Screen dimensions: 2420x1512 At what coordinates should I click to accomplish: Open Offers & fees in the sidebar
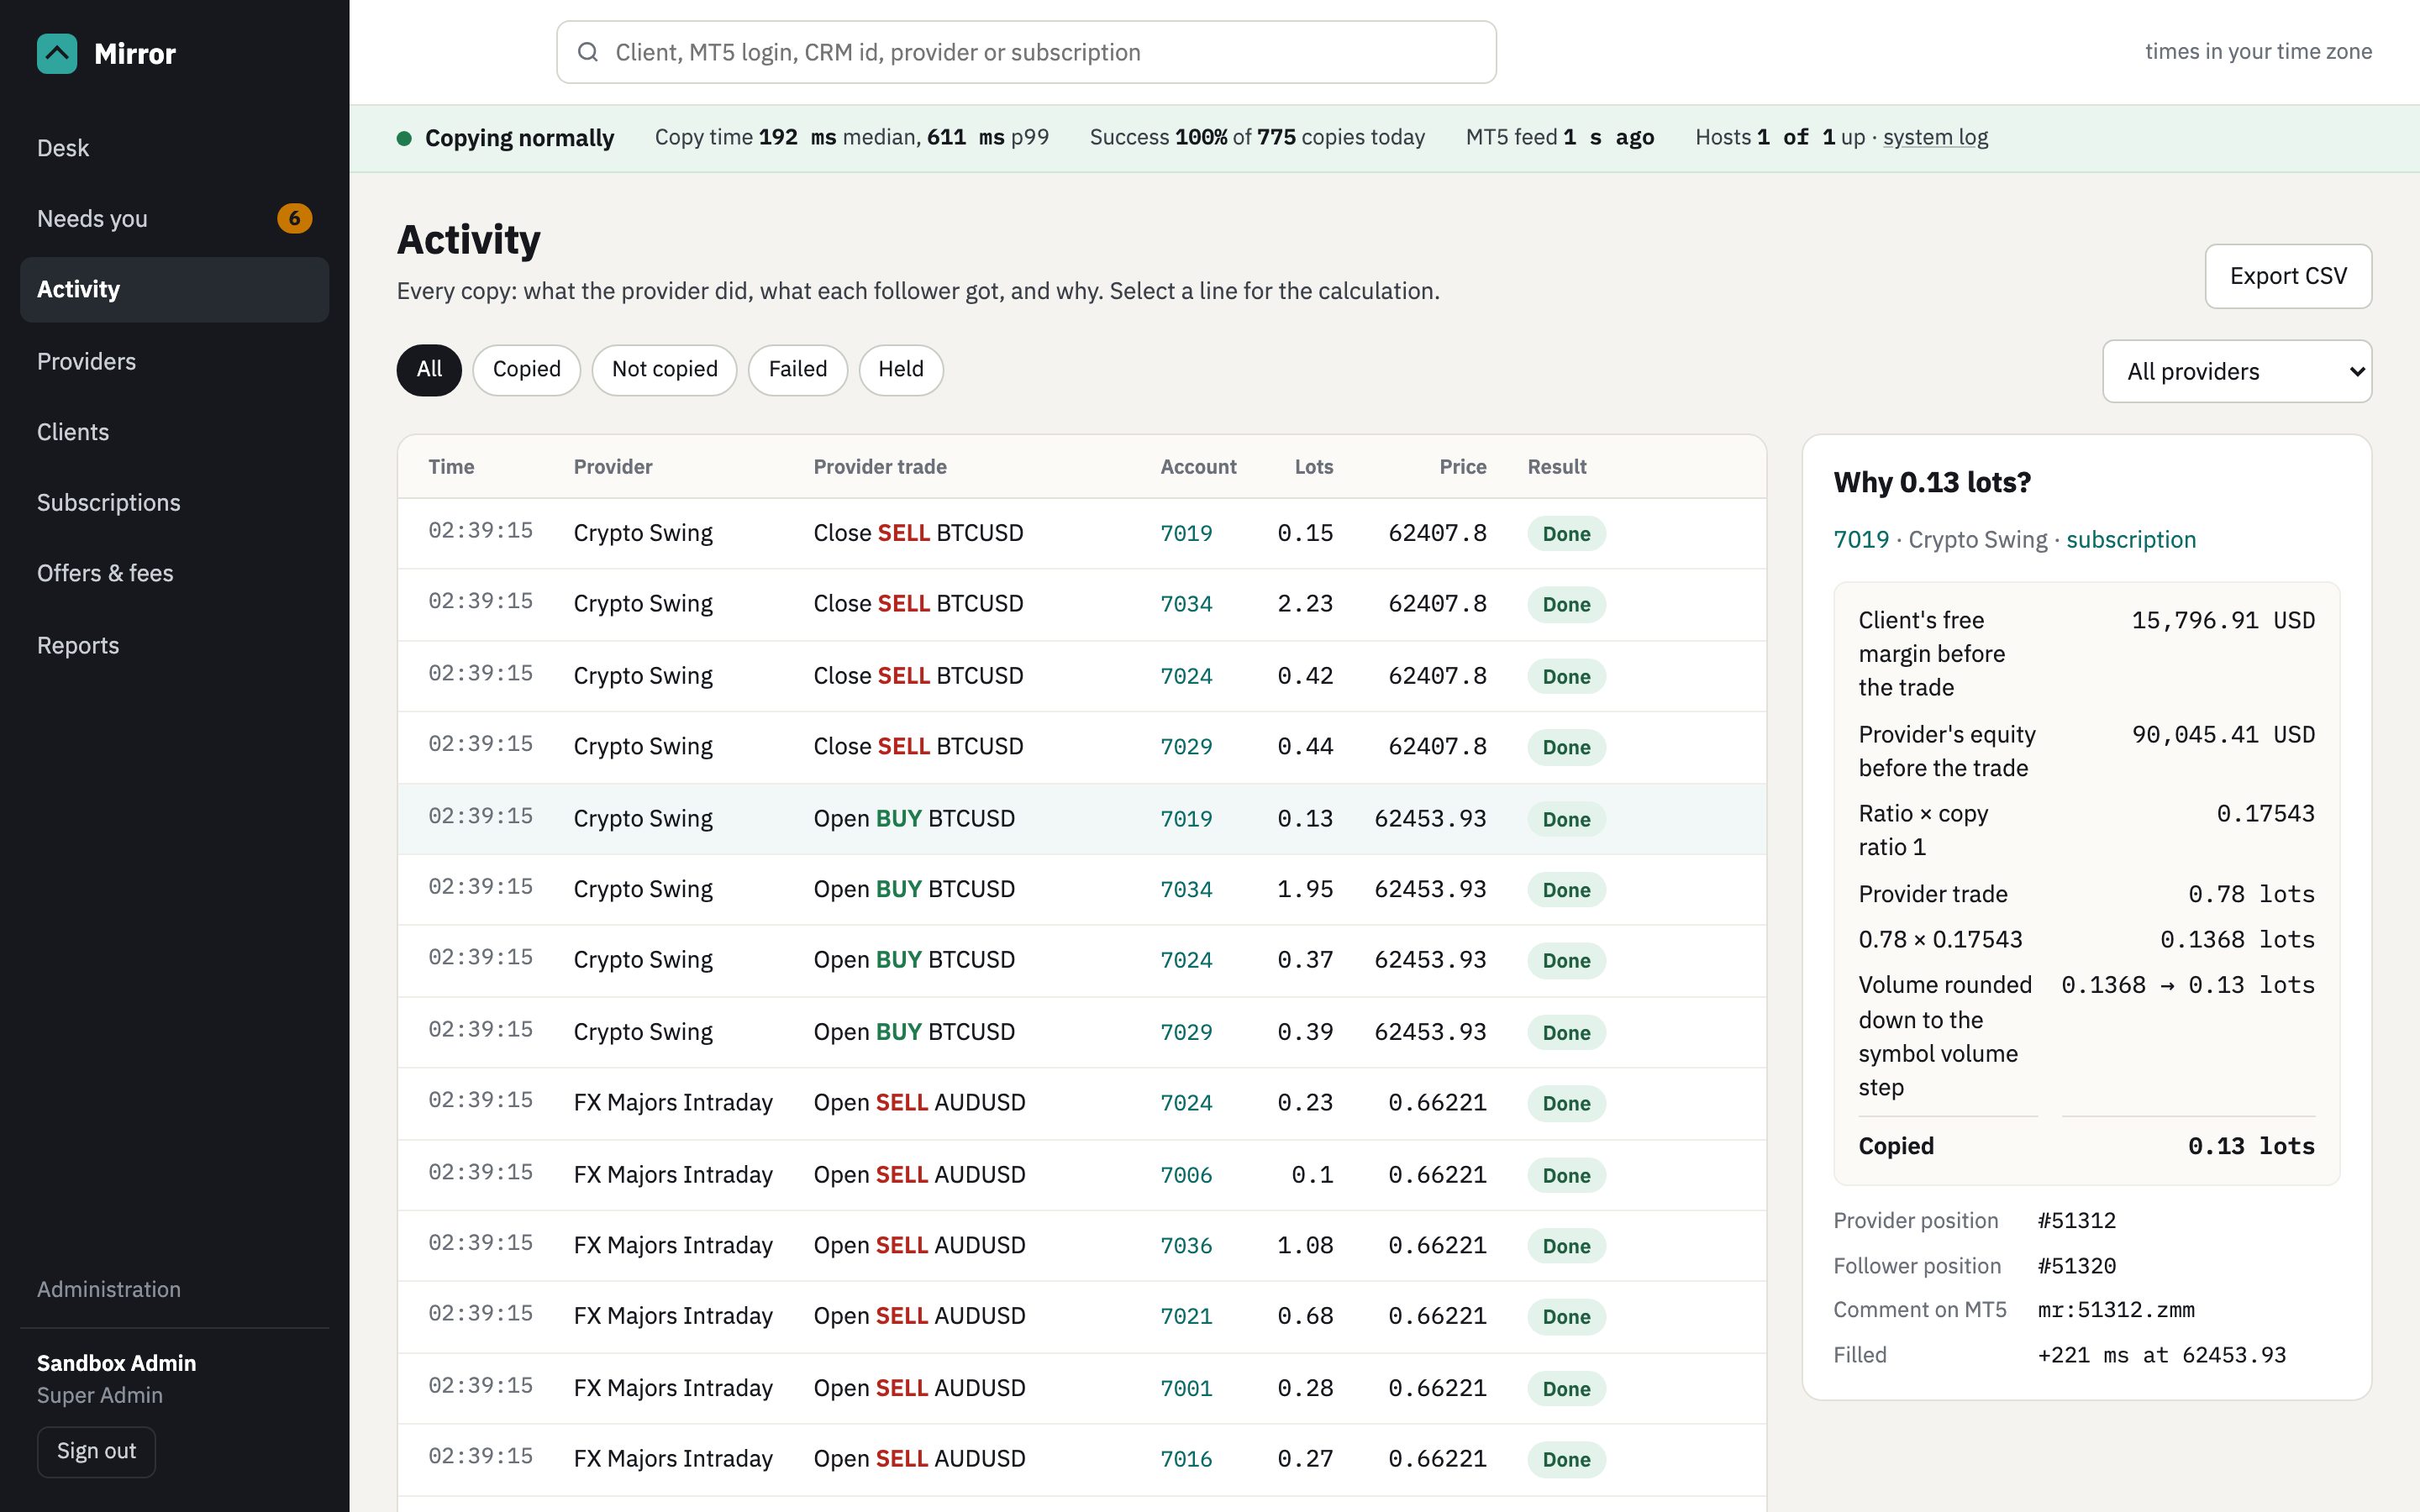174,573
